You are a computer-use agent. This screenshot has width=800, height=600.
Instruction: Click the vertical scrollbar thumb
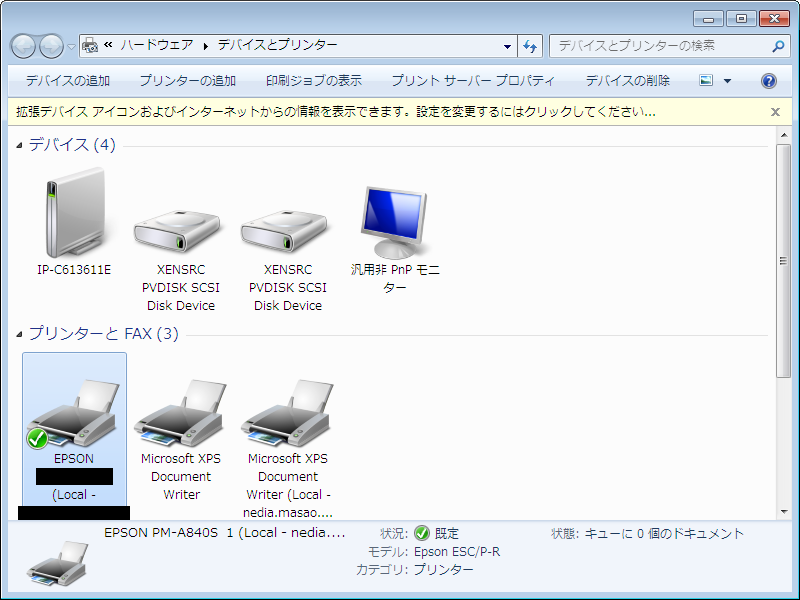[x=784, y=261]
